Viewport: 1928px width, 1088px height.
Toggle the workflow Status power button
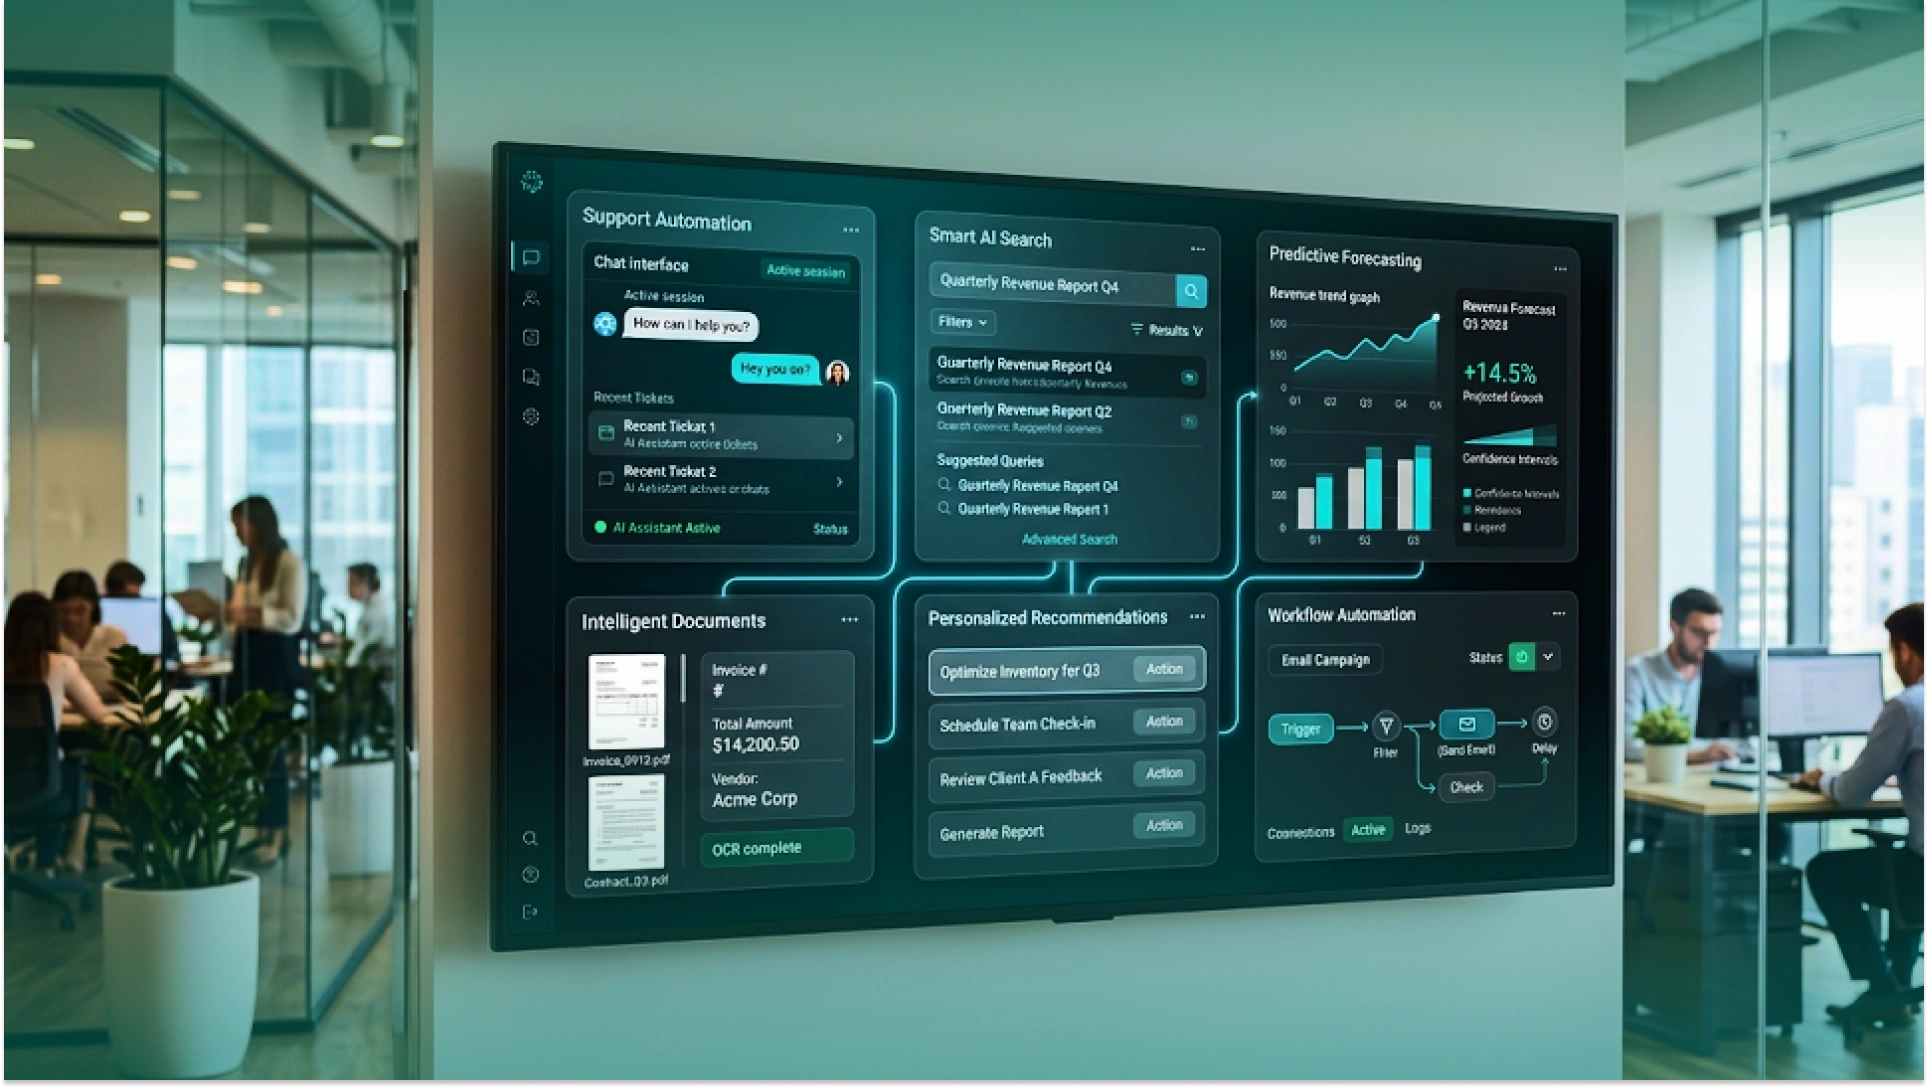(x=1521, y=657)
